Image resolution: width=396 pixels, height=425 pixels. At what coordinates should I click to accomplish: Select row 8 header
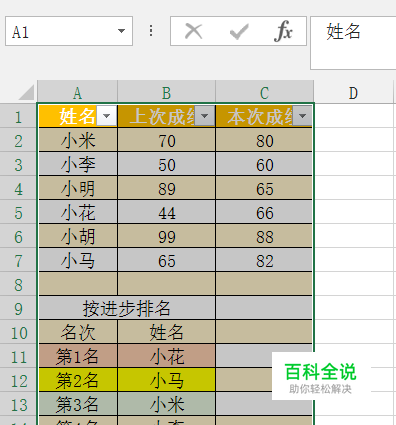click(18, 285)
